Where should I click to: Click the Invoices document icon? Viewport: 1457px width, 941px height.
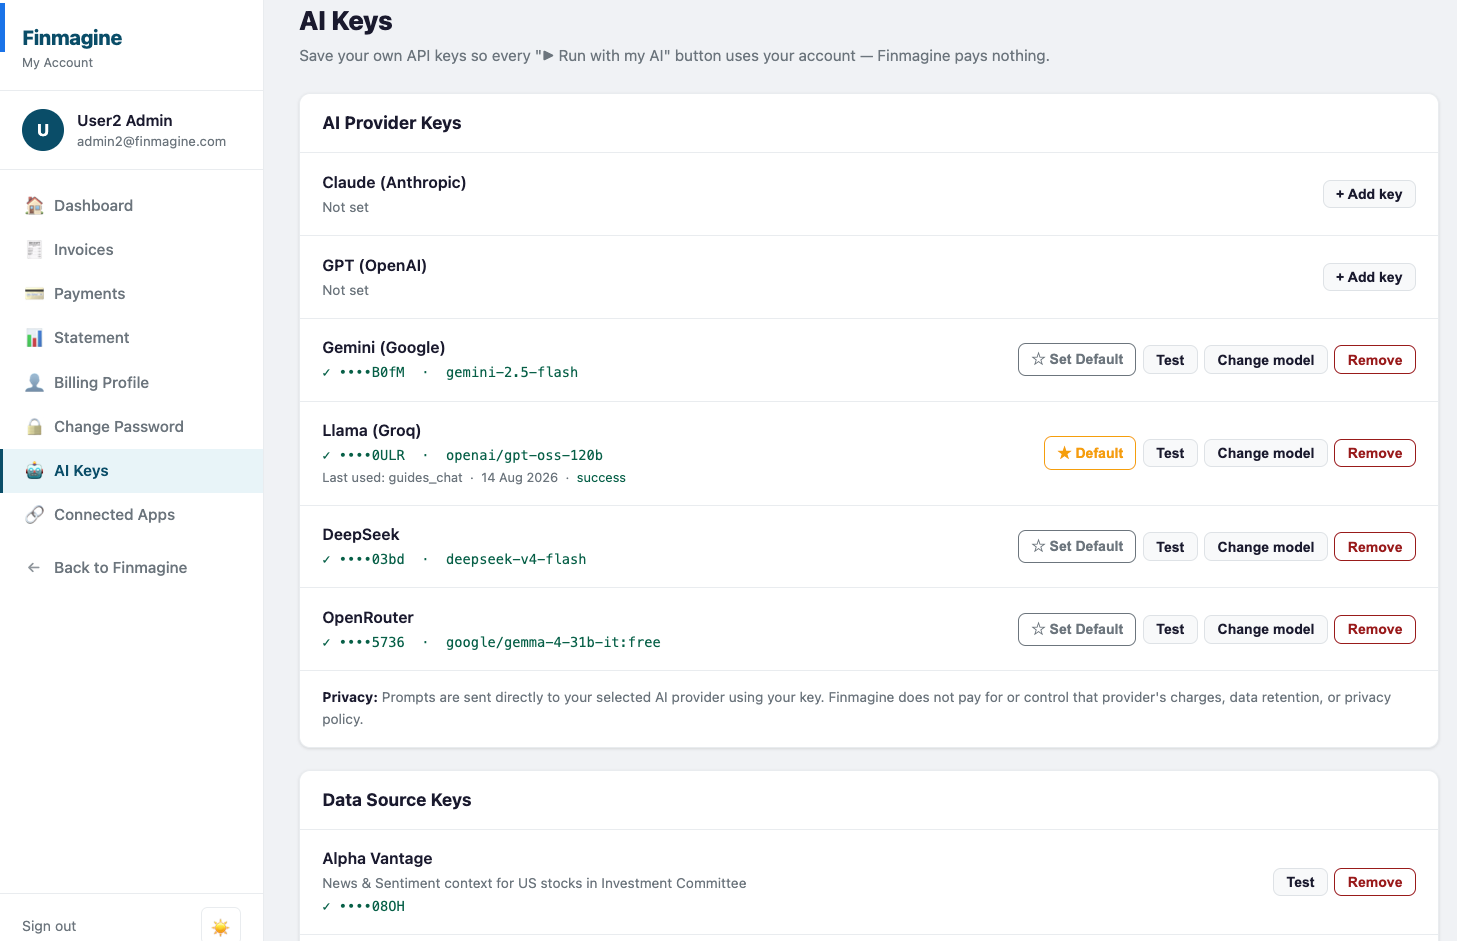pyautogui.click(x=34, y=249)
